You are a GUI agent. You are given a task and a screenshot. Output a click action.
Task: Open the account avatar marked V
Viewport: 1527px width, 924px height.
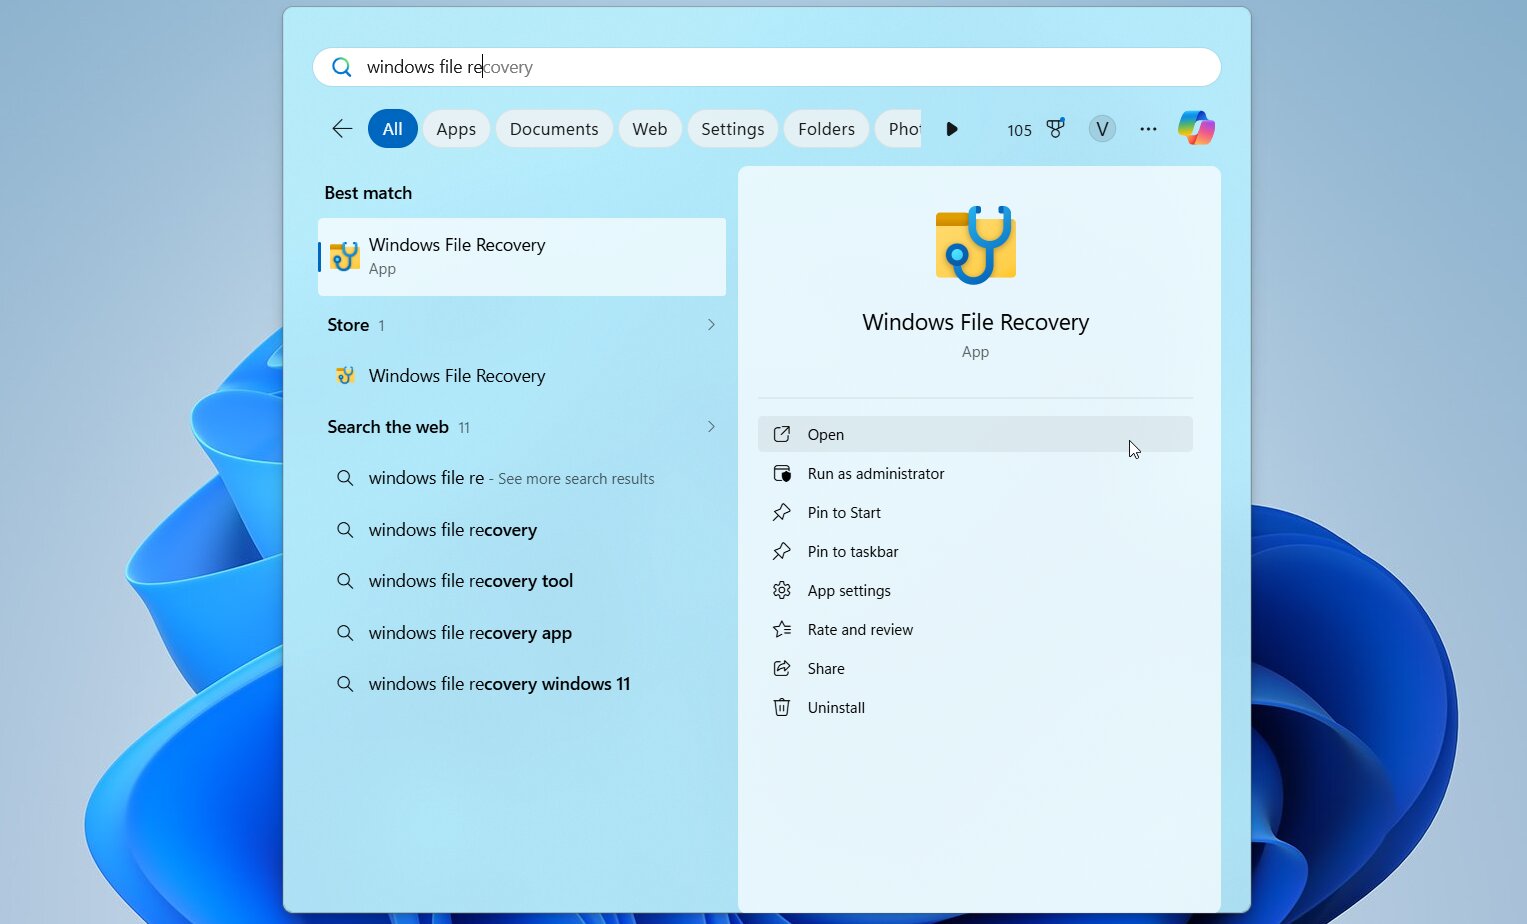click(1102, 129)
